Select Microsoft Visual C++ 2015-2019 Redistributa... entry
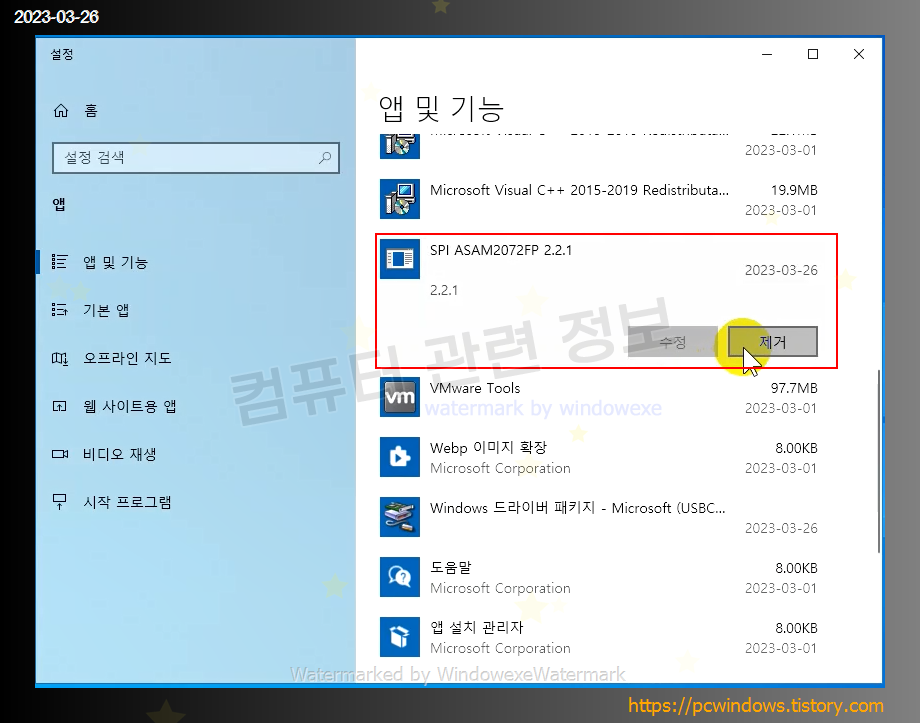The height and width of the screenshot is (723, 920). tap(579, 190)
